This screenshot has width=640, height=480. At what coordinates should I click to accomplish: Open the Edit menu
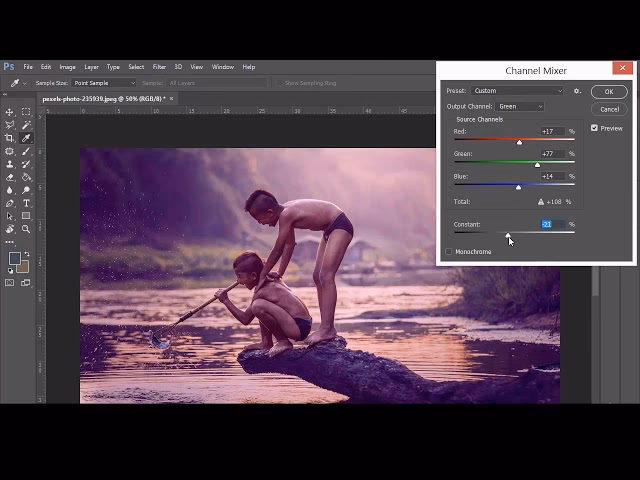[46, 67]
